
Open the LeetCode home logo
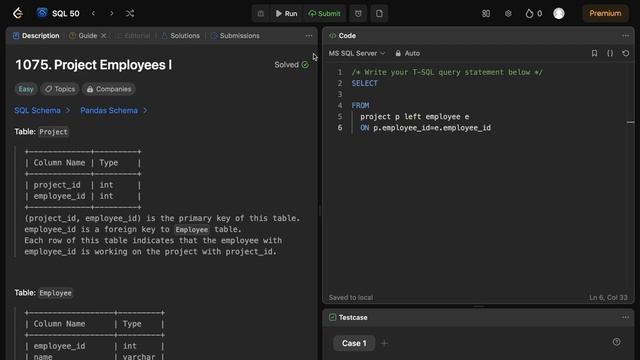point(18,13)
